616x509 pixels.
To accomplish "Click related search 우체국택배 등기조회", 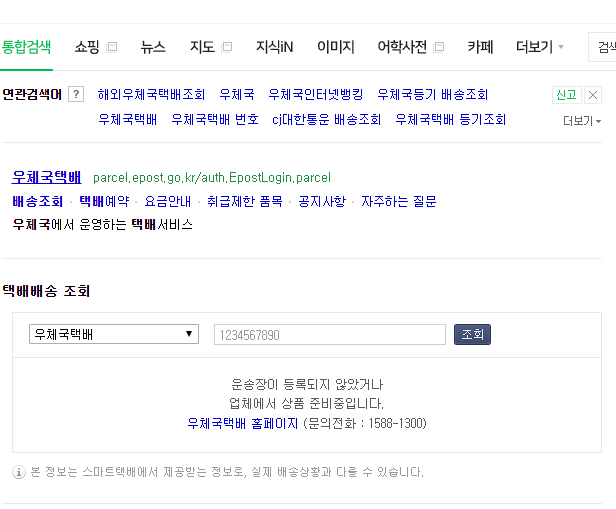I will click(451, 119).
